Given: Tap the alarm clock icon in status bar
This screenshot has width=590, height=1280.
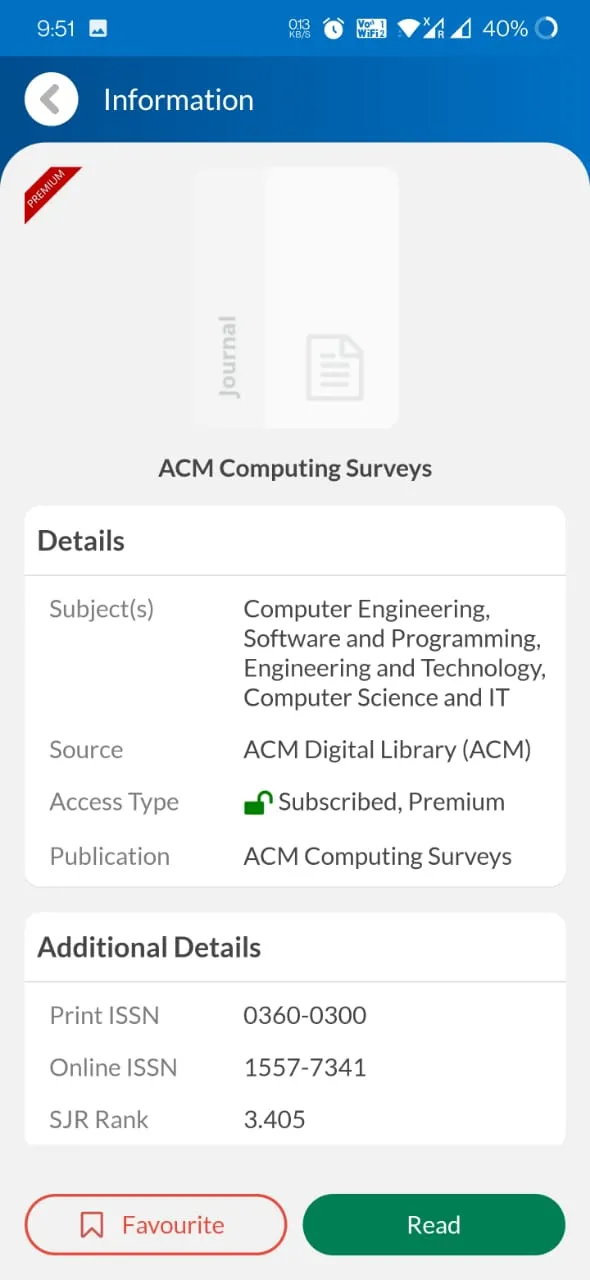Looking at the screenshot, I should coord(332,28).
